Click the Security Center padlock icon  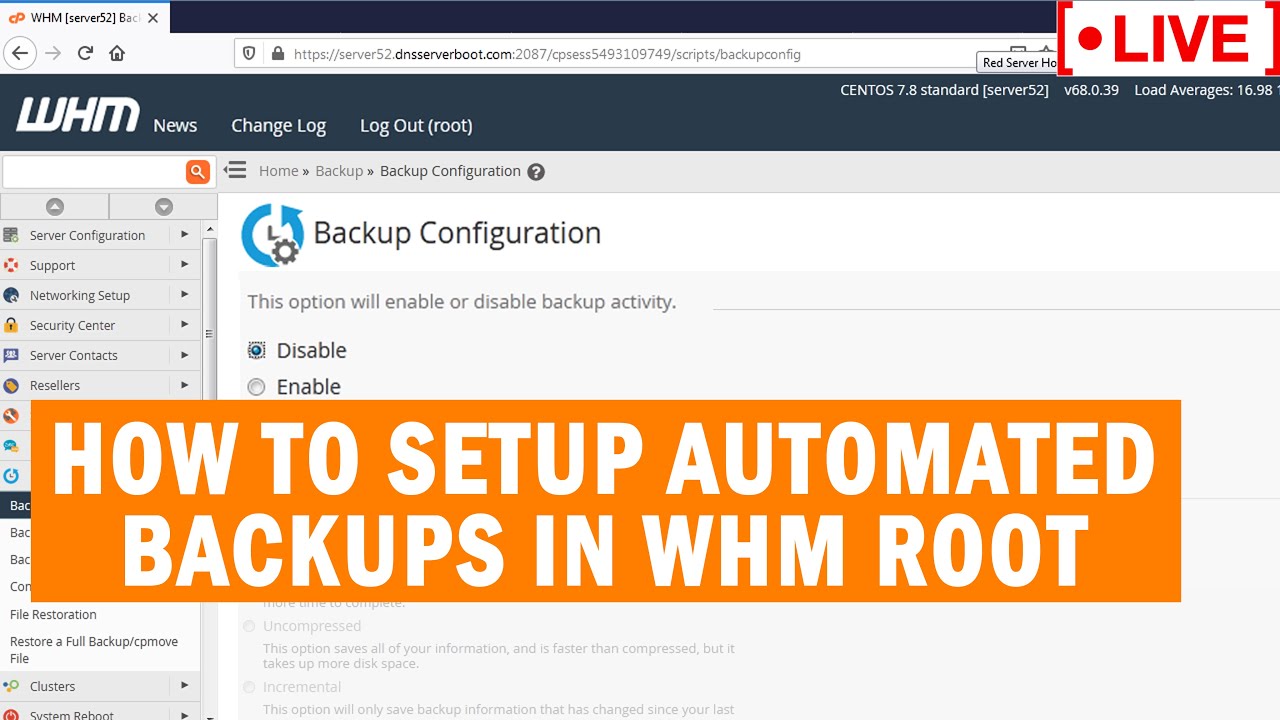[11, 325]
